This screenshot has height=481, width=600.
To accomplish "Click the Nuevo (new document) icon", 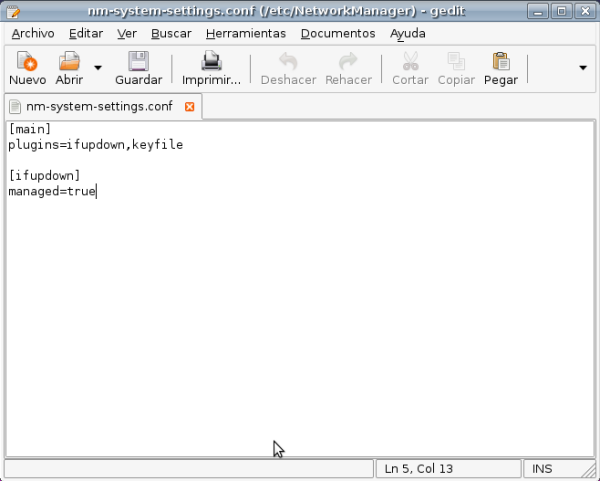I will [x=27, y=62].
